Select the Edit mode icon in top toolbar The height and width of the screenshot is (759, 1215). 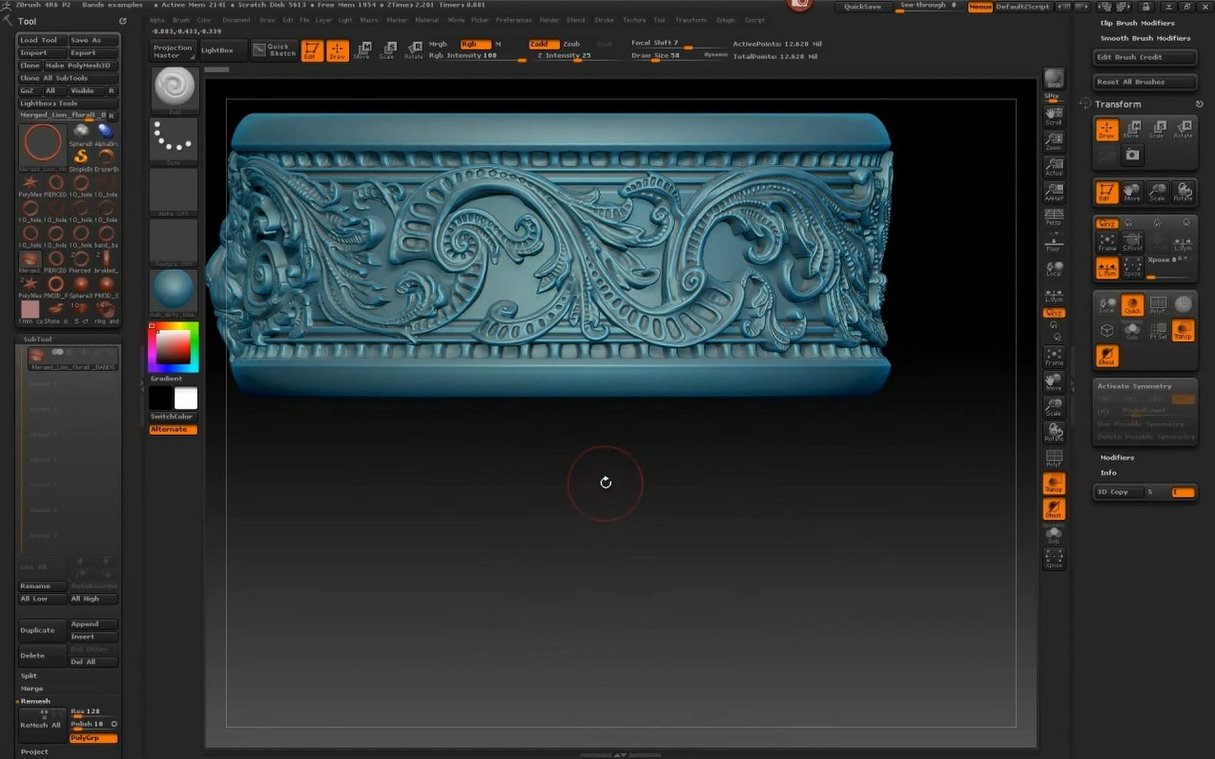coord(312,50)
